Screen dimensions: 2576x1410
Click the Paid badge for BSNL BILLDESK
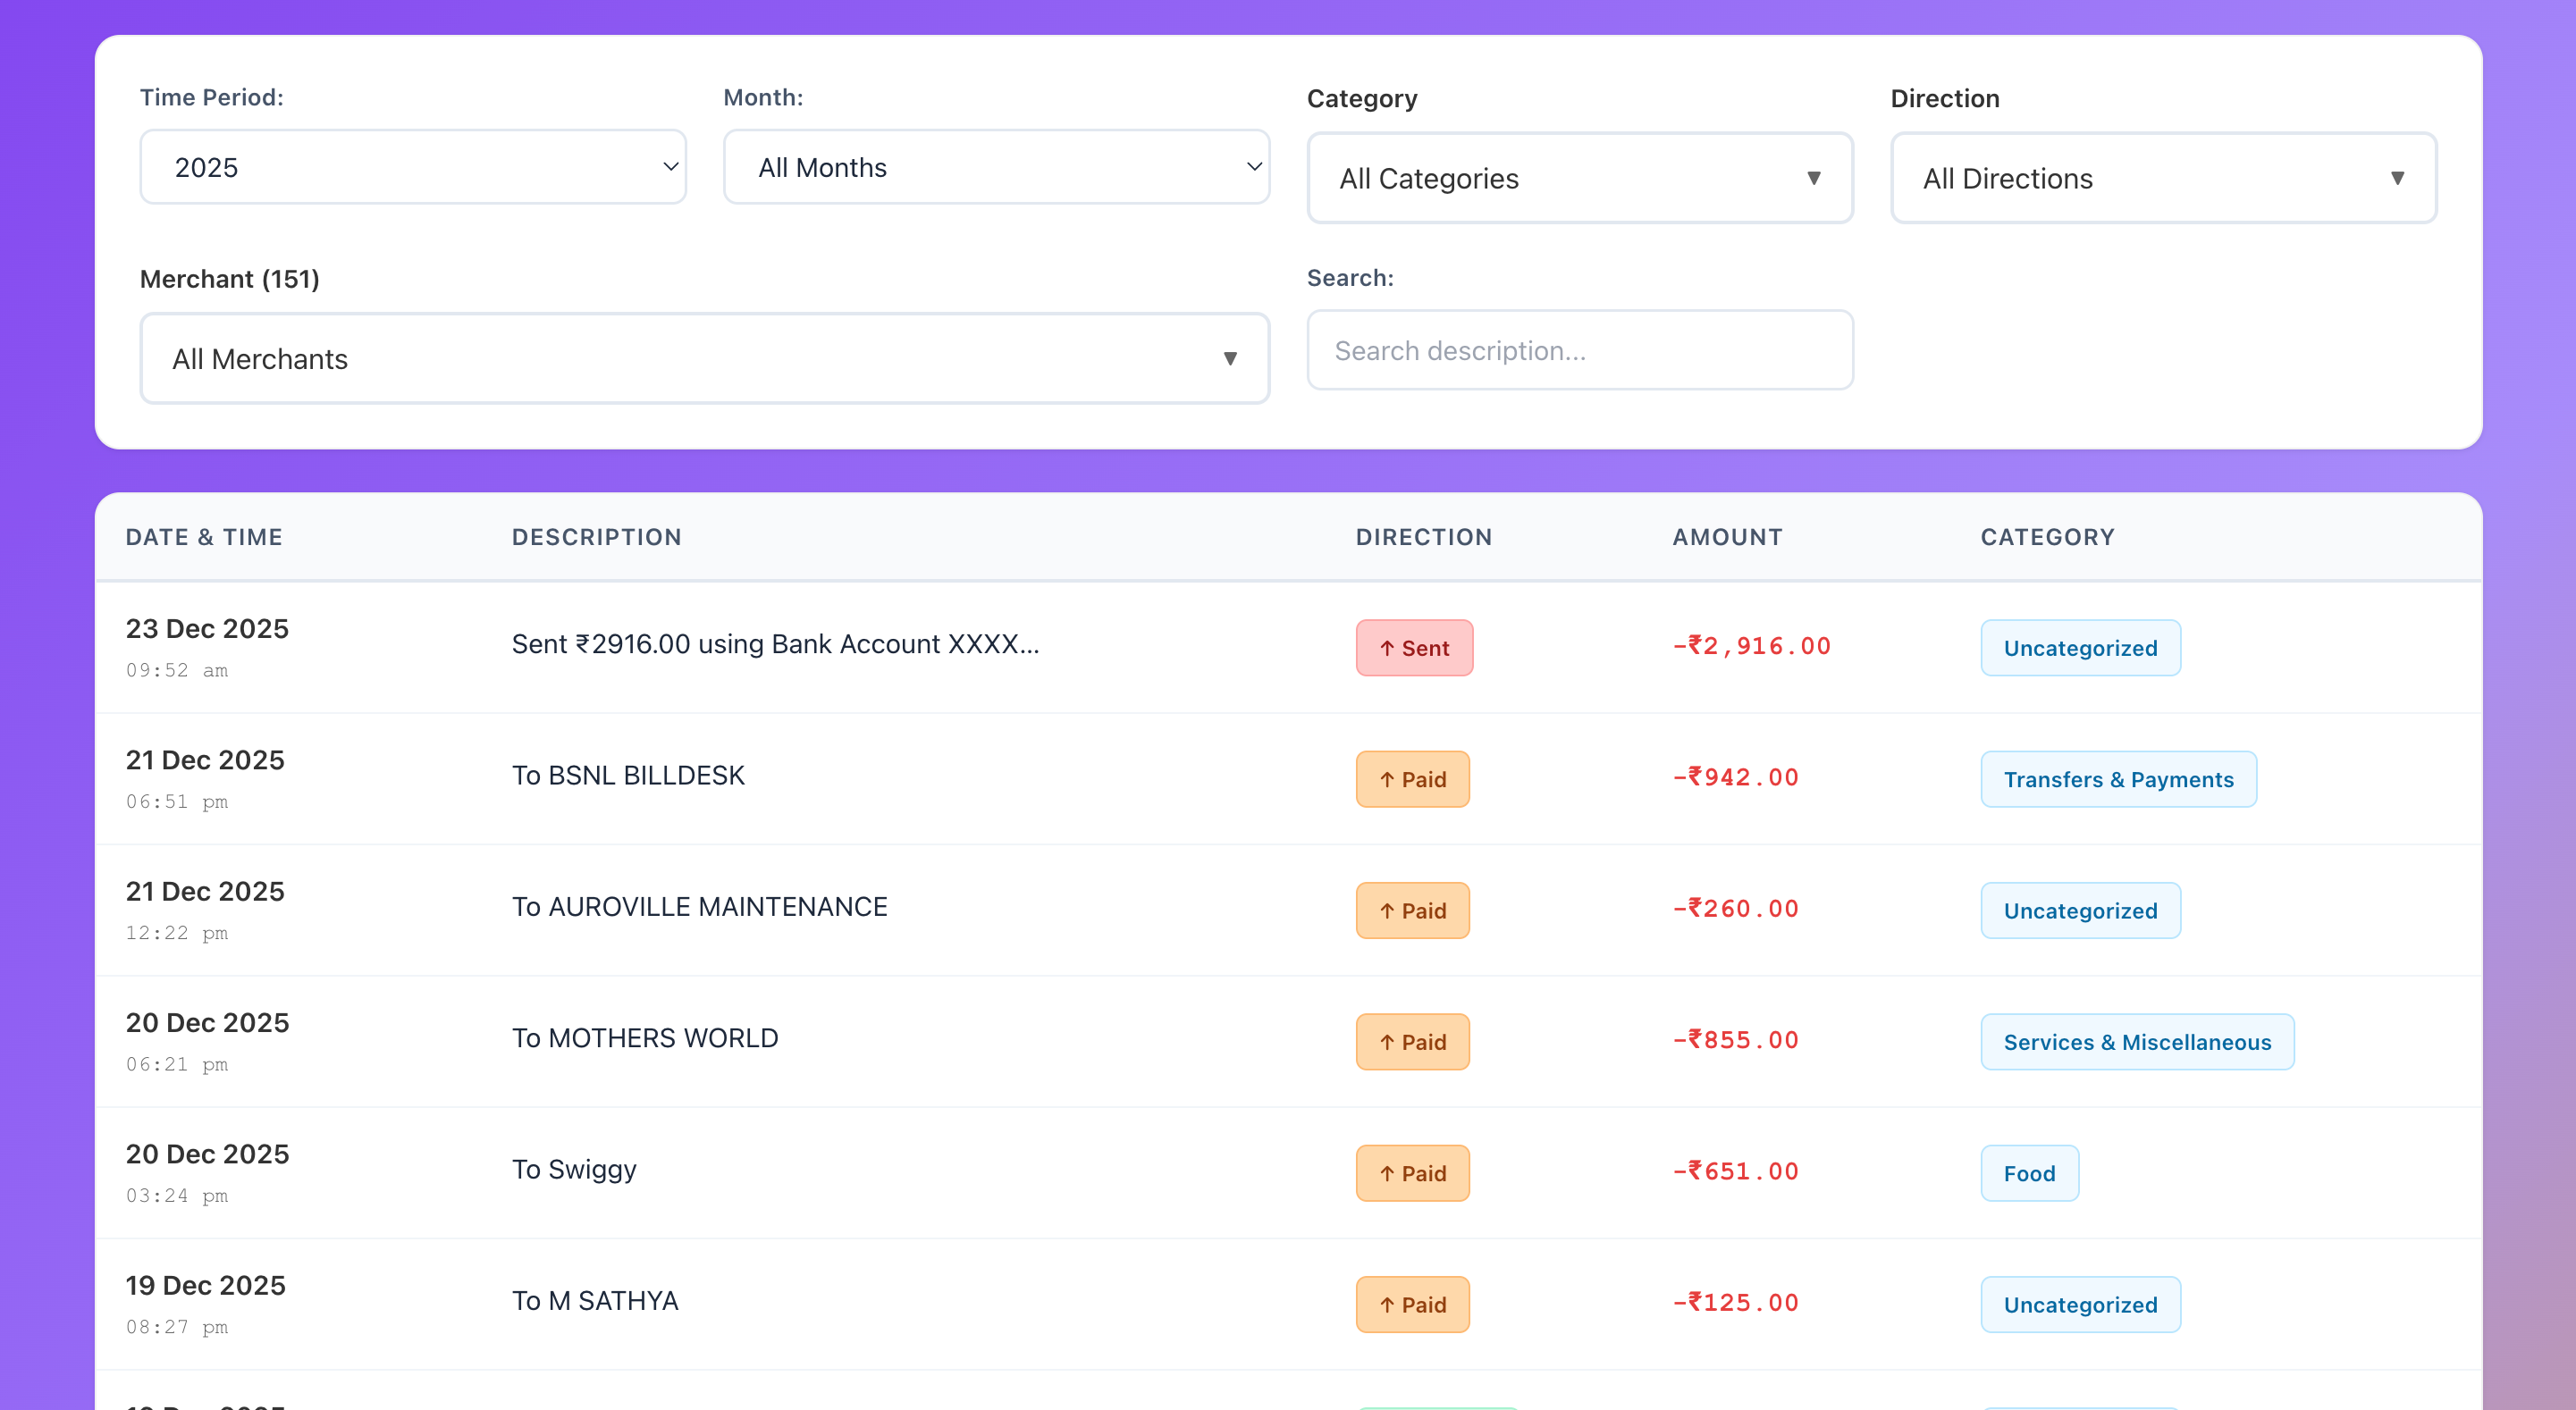(x=1412, y=778)
